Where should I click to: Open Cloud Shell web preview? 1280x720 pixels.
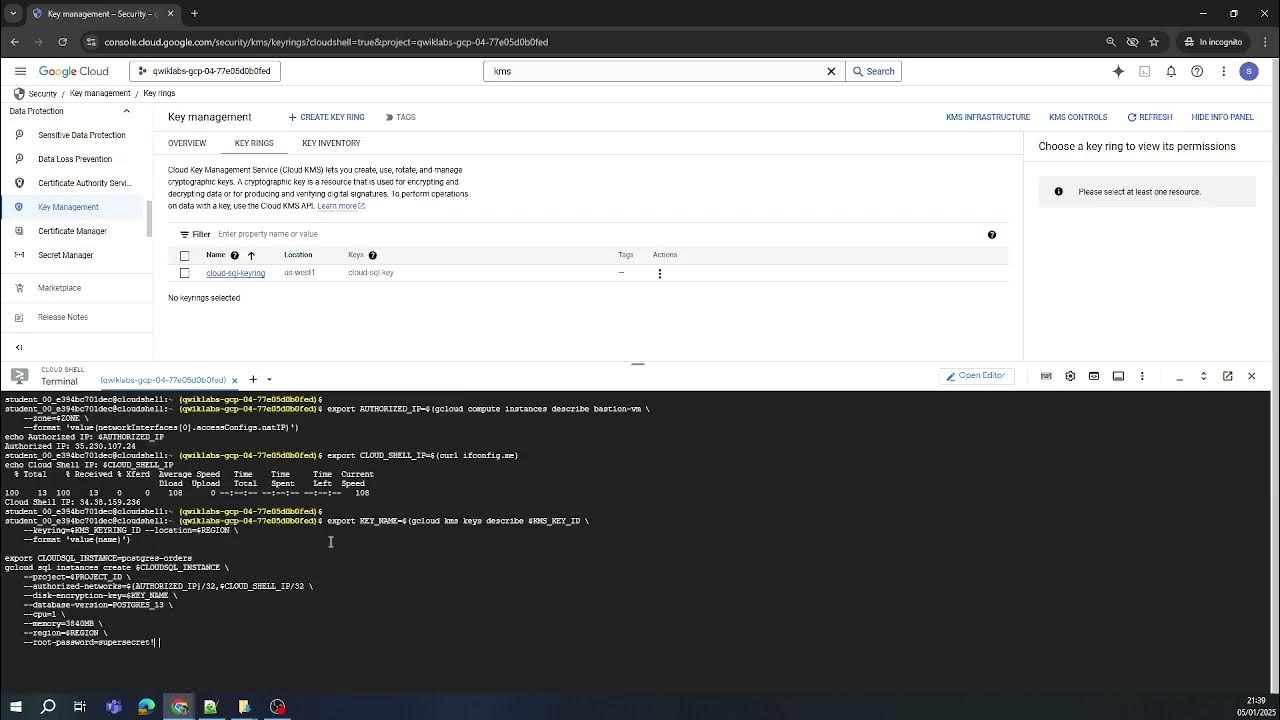point(1094,376)
